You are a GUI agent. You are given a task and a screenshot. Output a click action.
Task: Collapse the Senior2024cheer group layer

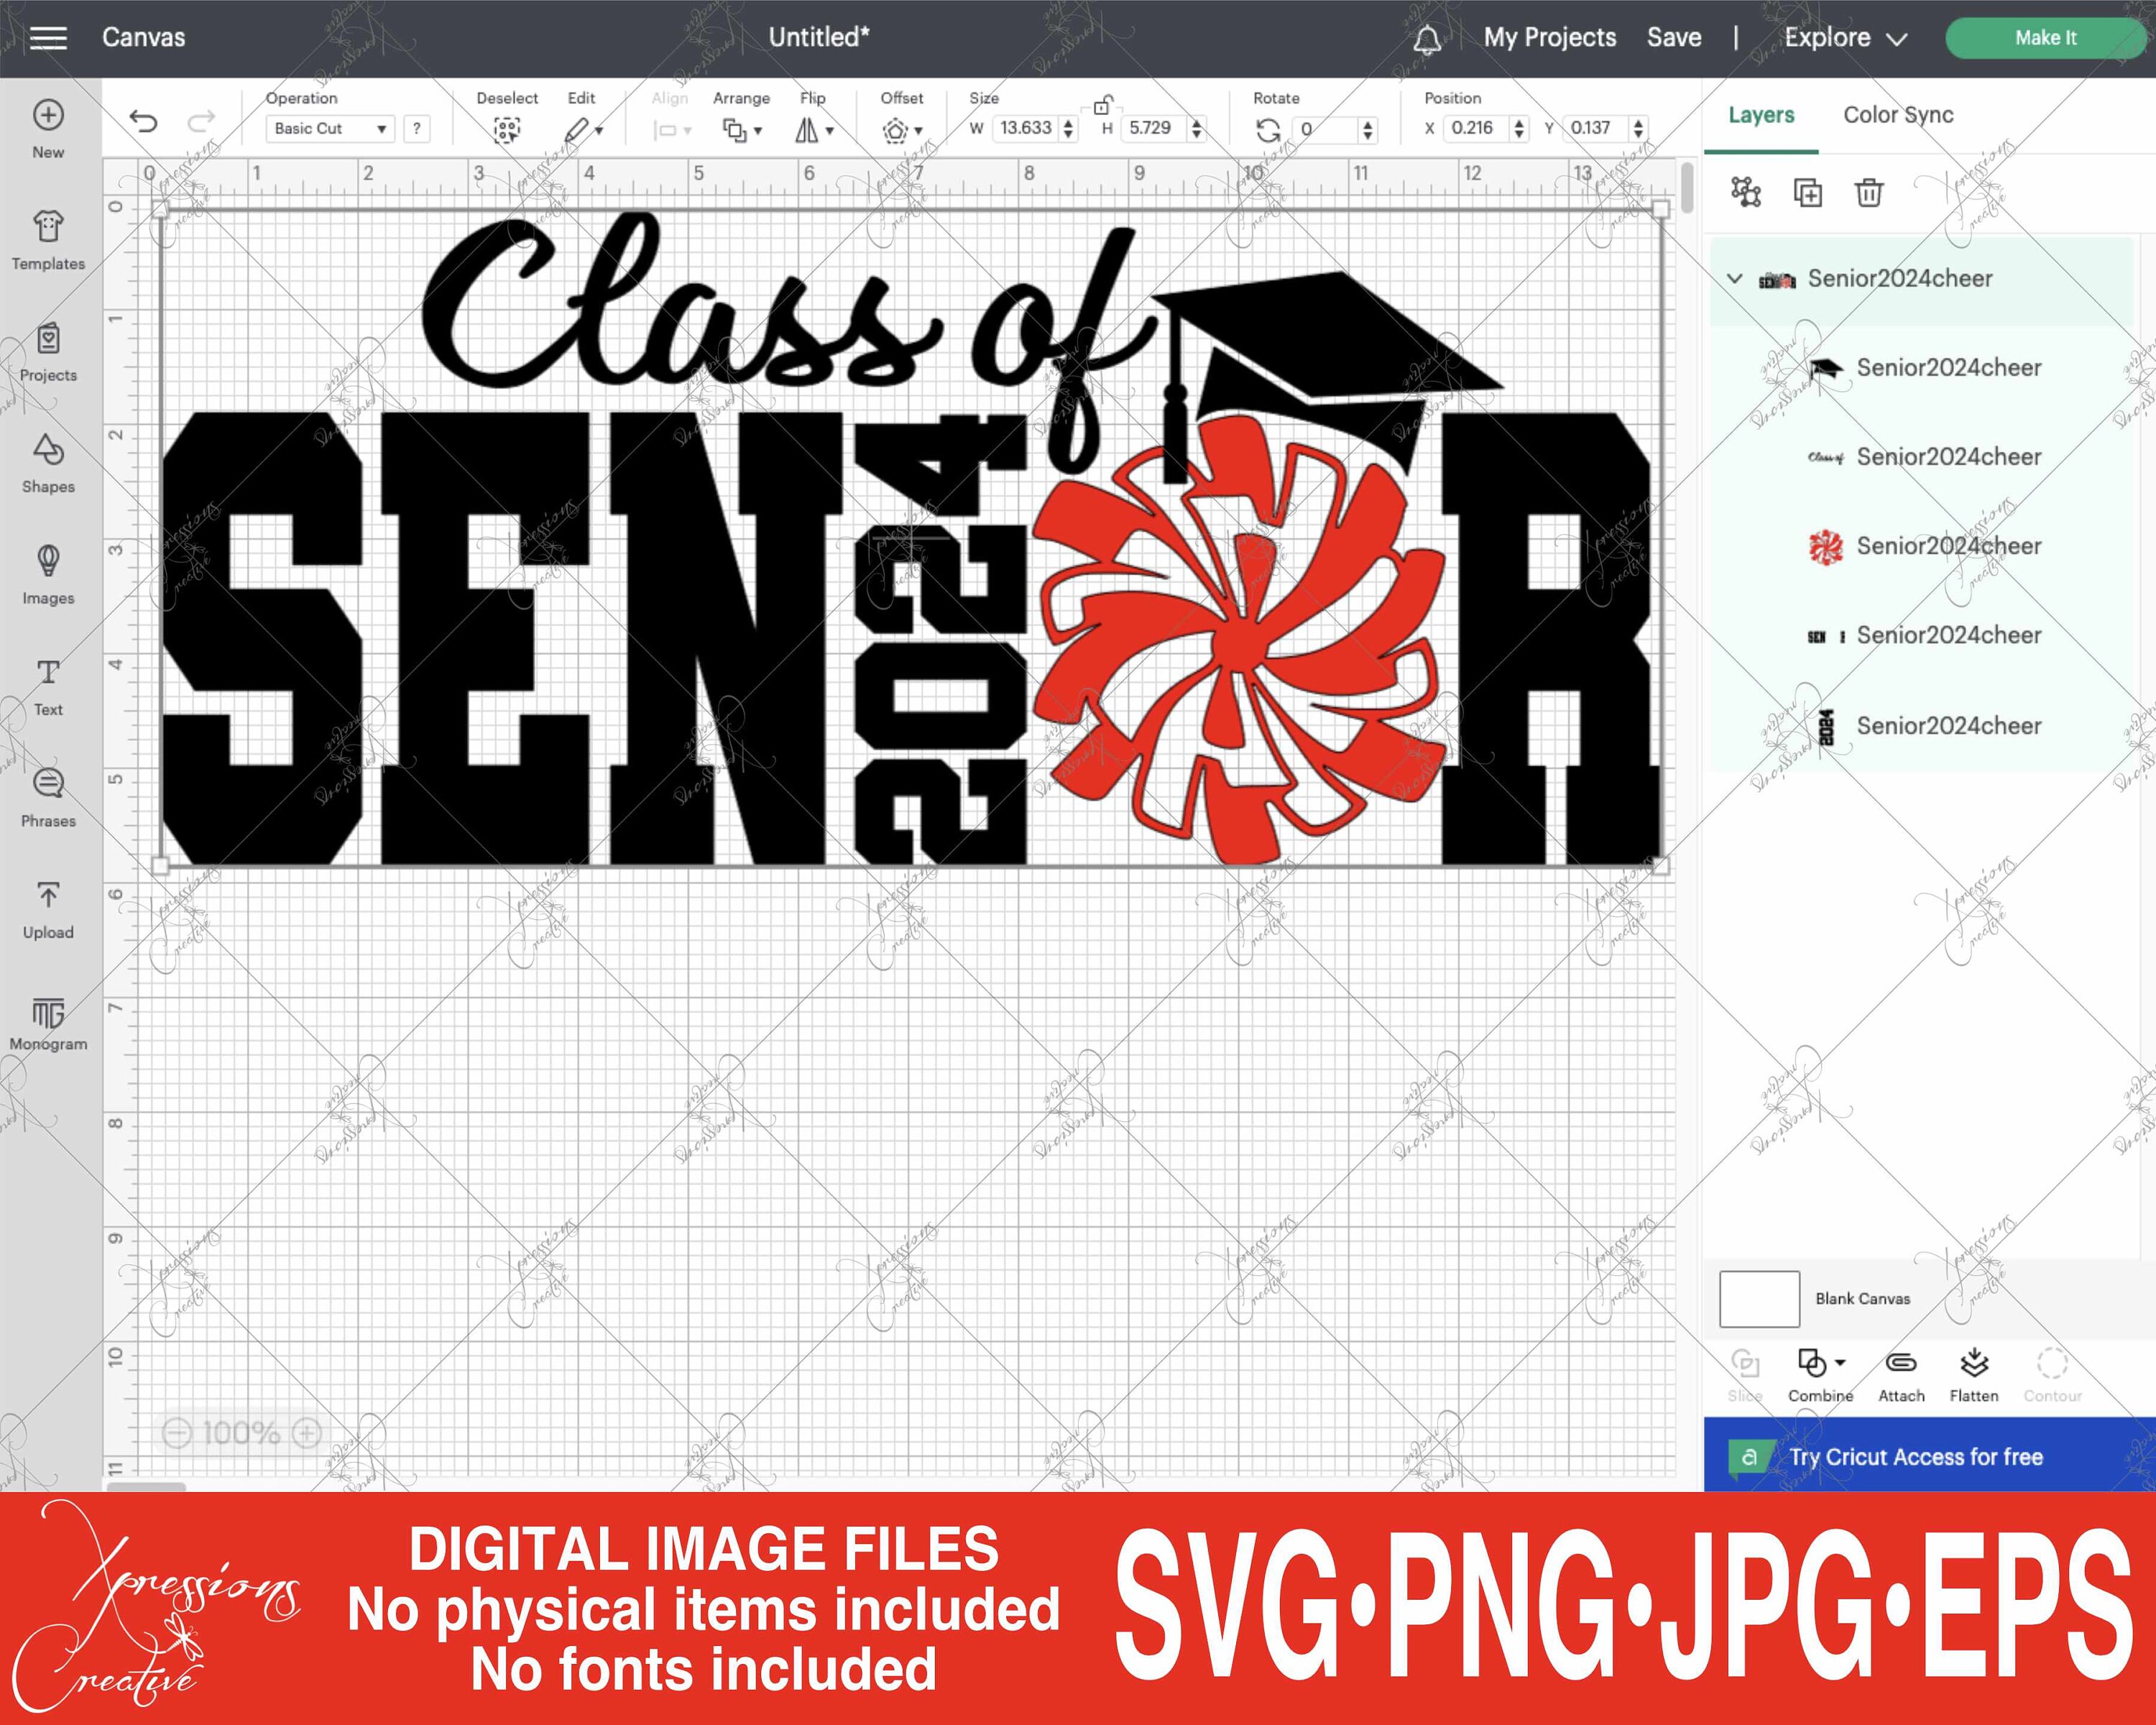tap(1735, 279)
